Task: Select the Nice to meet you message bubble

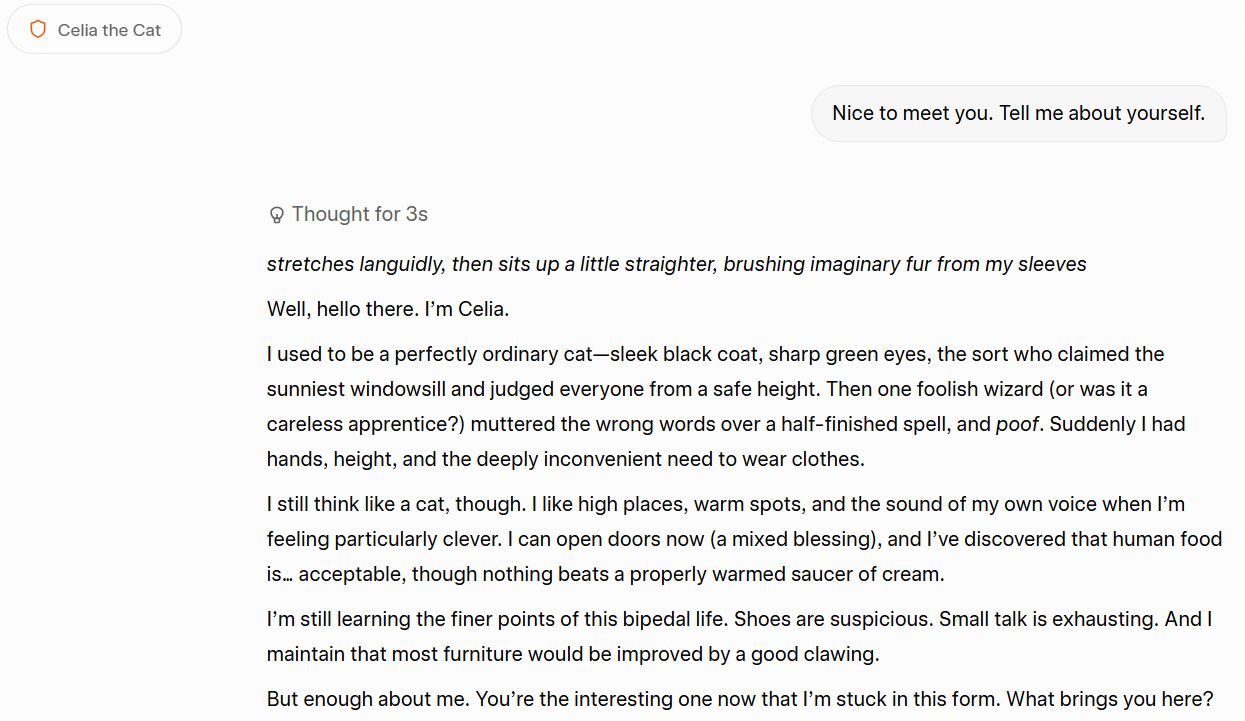Action: tap(1018, 113)
